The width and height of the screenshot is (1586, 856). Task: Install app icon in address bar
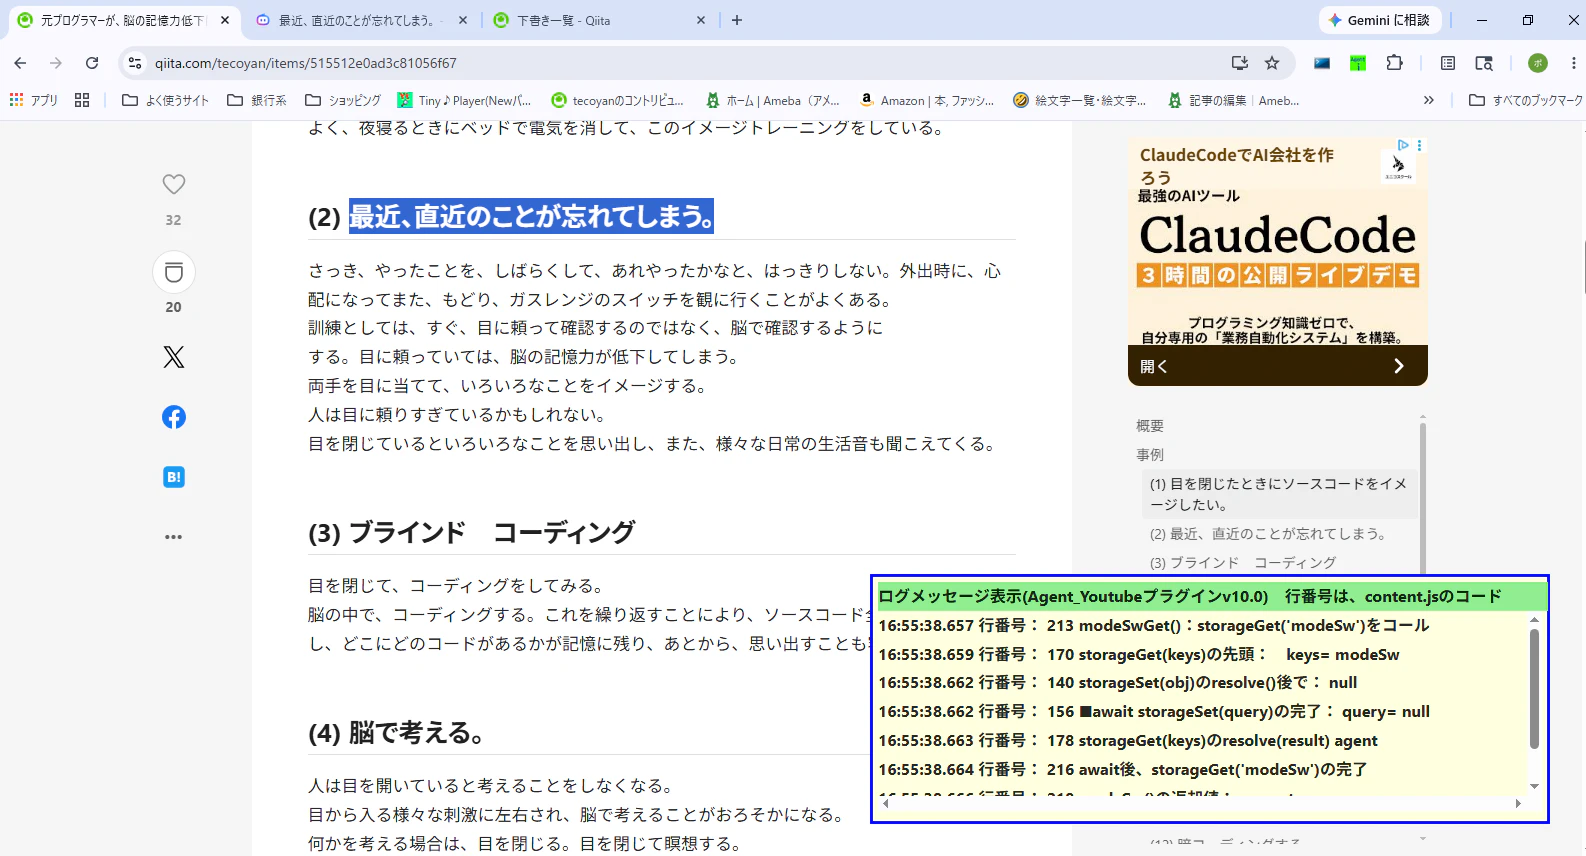[x=1240, y=63]
